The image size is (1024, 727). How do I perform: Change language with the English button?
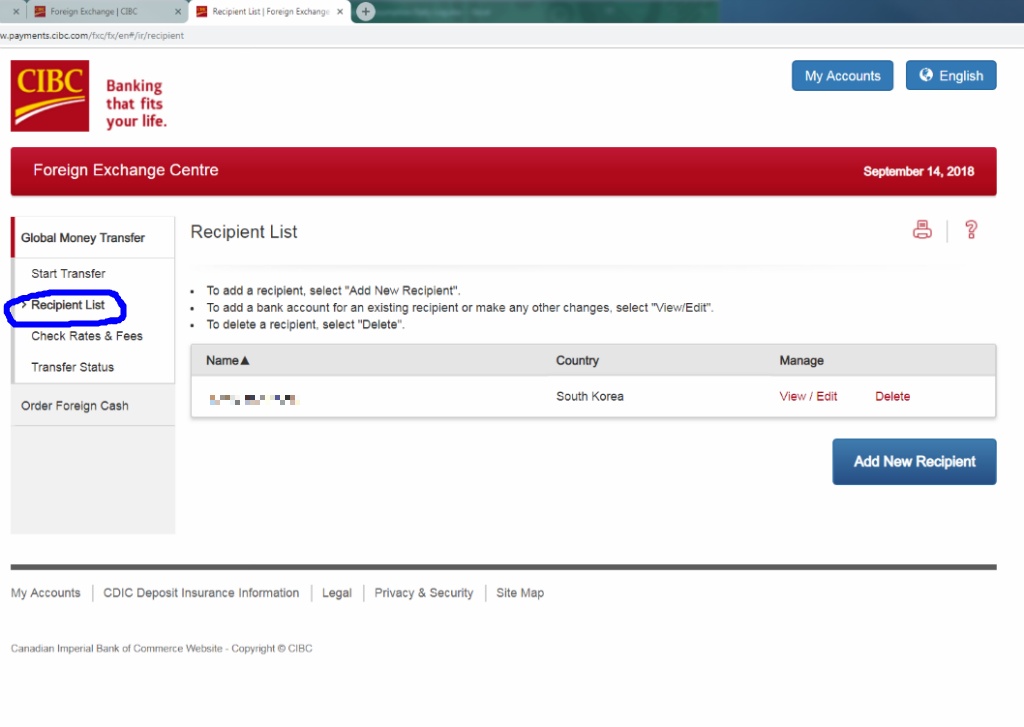(951, 76)
